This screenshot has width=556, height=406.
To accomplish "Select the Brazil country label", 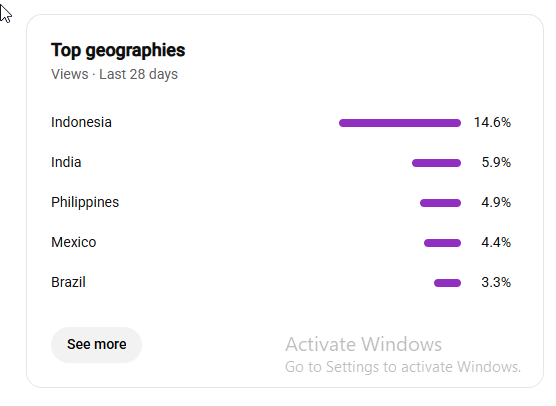I will pyautogui.click(x=68, y=283).
